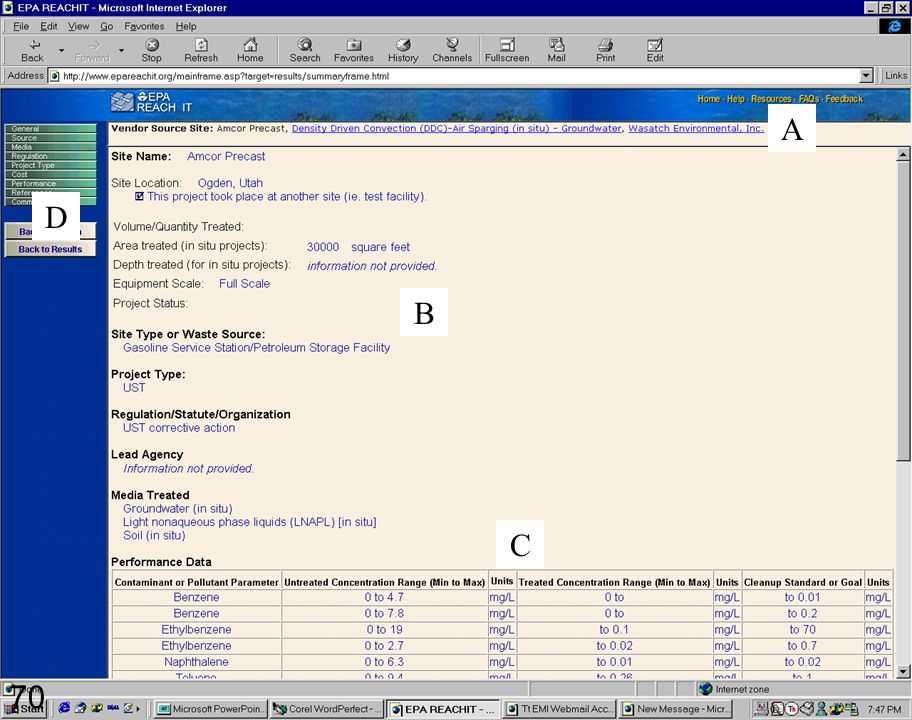912x720 pixels.
Task: Select Media in the left navigation
Action: 51,147
